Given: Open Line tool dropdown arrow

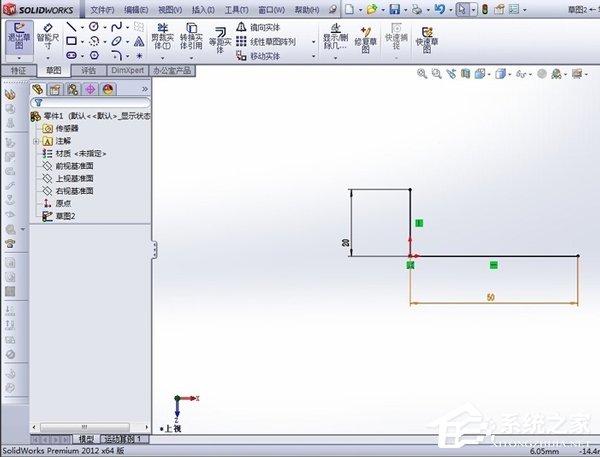Looking at the screenshot, I should pos(82,27).
